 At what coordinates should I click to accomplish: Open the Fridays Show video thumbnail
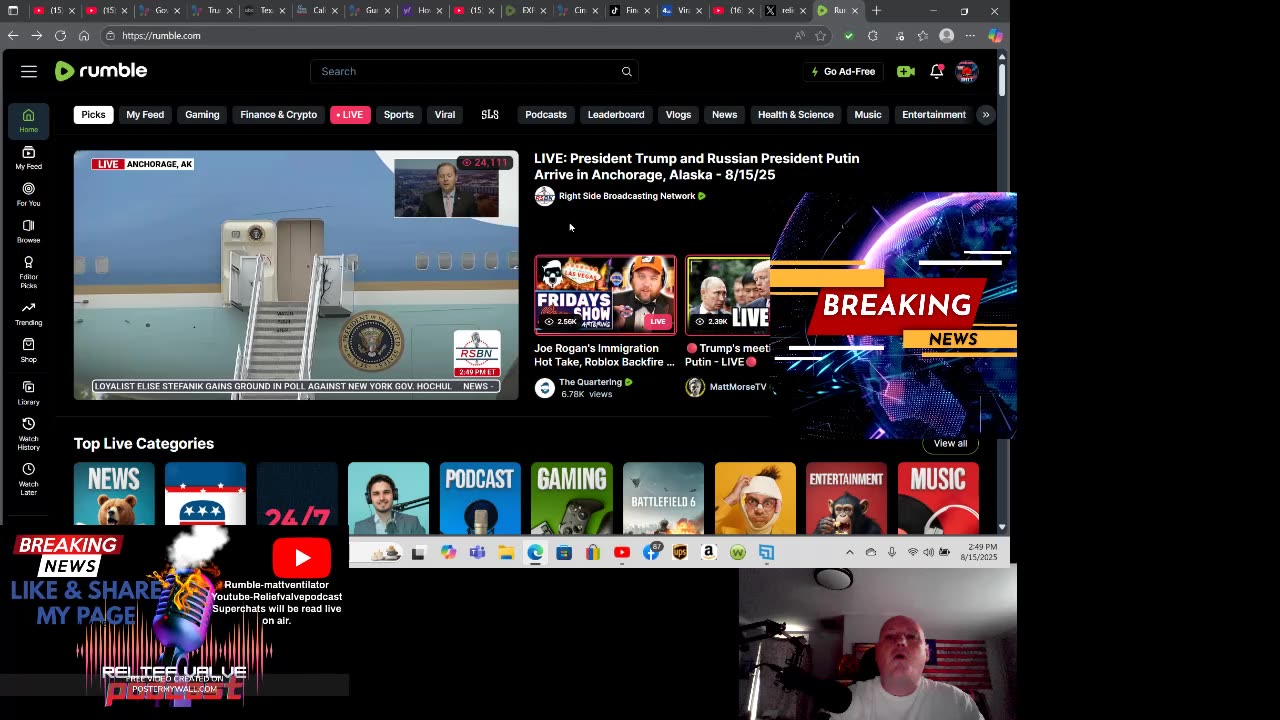[x=605, y=295]
